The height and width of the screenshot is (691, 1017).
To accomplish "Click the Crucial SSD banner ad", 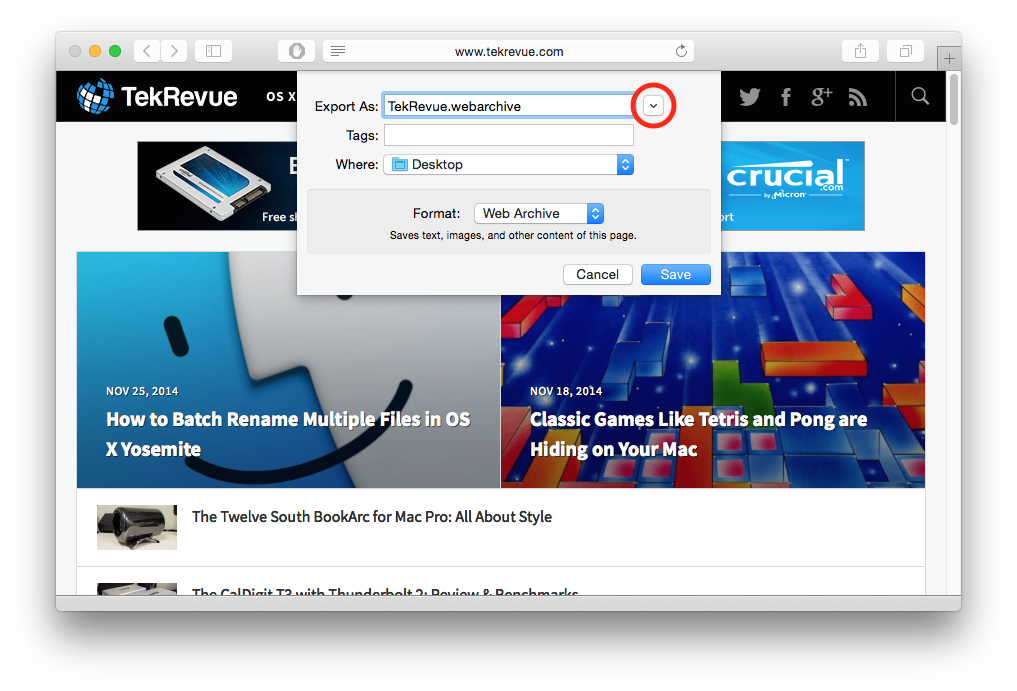I will coord(217,186).
